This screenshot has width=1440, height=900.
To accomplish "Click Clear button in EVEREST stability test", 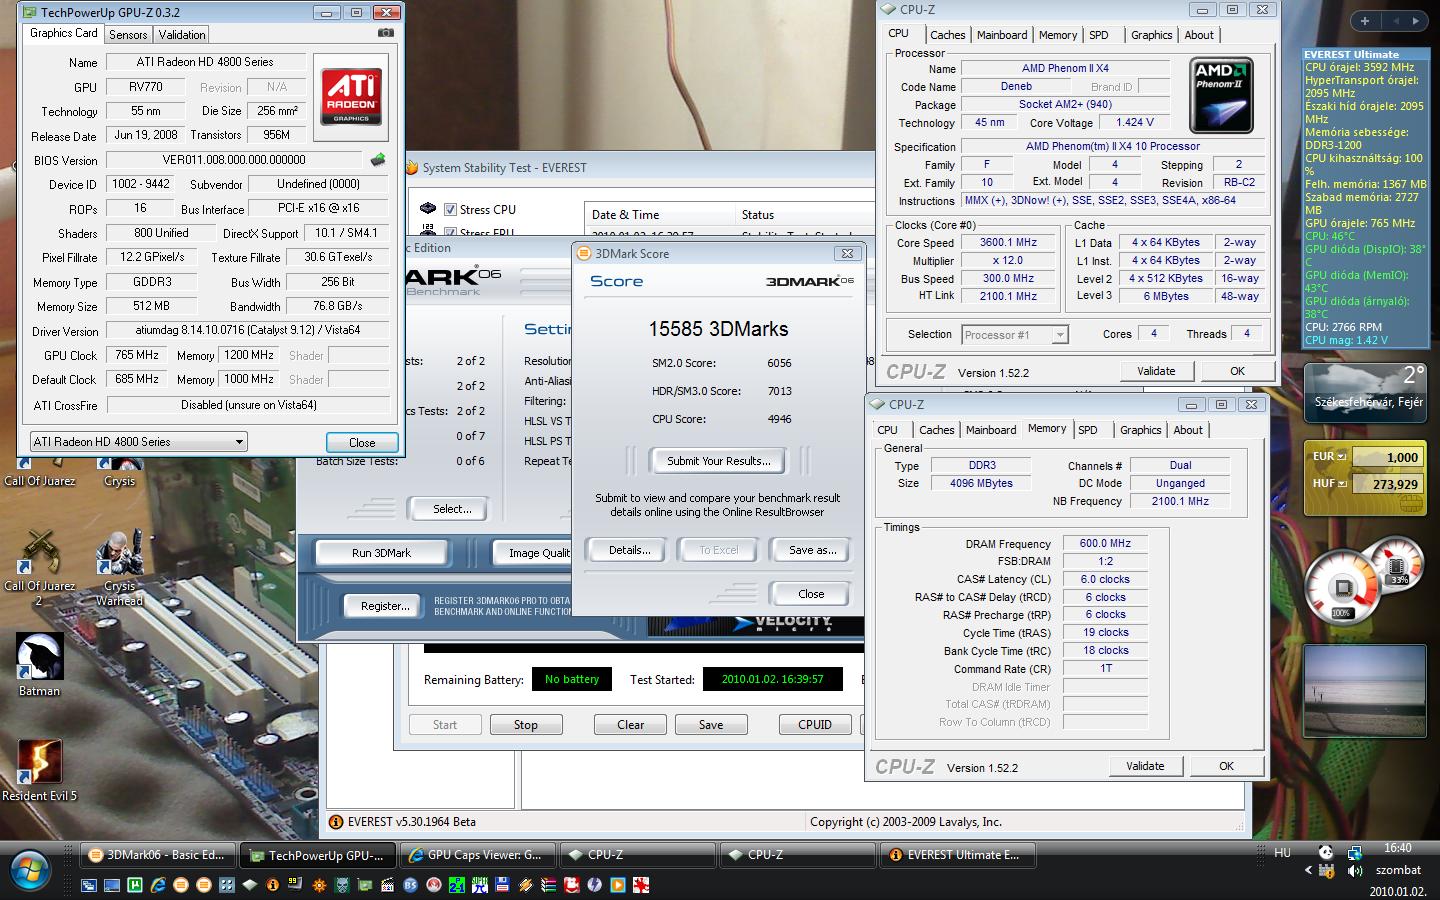I will click(x=630, y=725).
